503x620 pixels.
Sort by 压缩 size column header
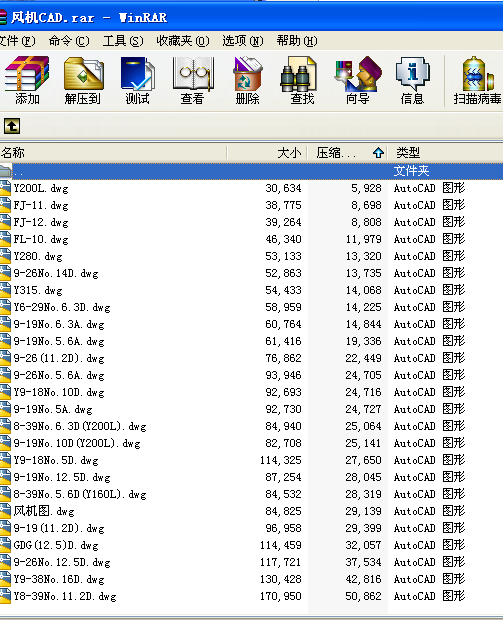coord(348,153)
